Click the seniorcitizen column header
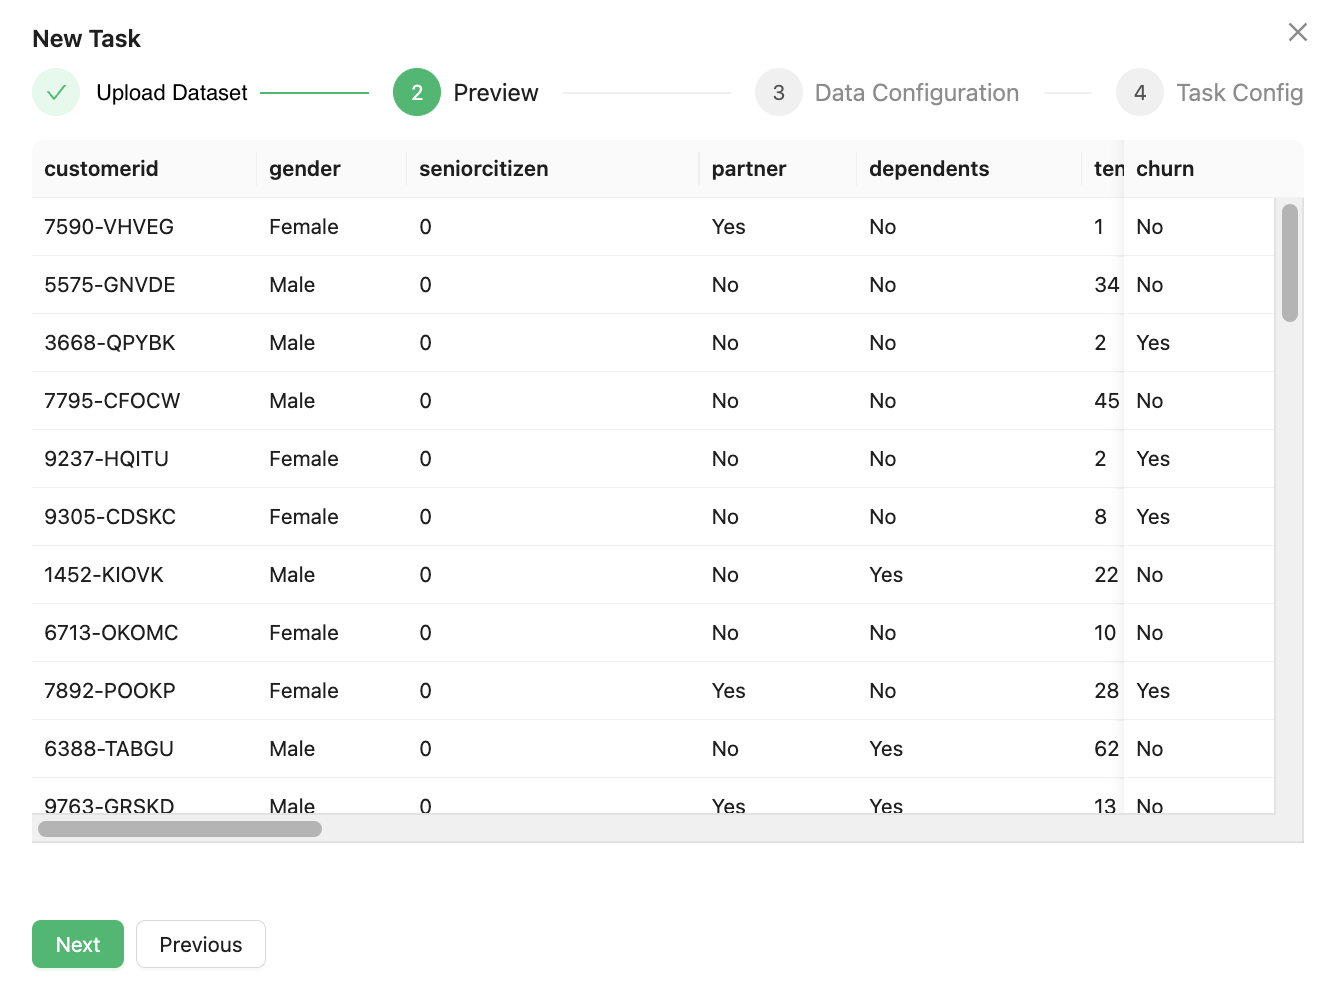 [x=483, y=169]
